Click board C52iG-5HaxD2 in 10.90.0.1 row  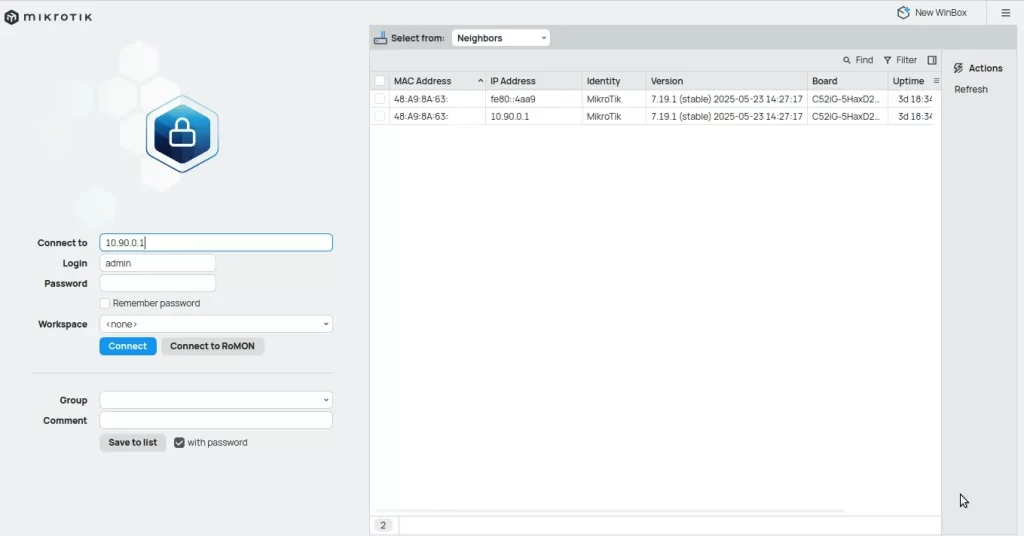846,116
